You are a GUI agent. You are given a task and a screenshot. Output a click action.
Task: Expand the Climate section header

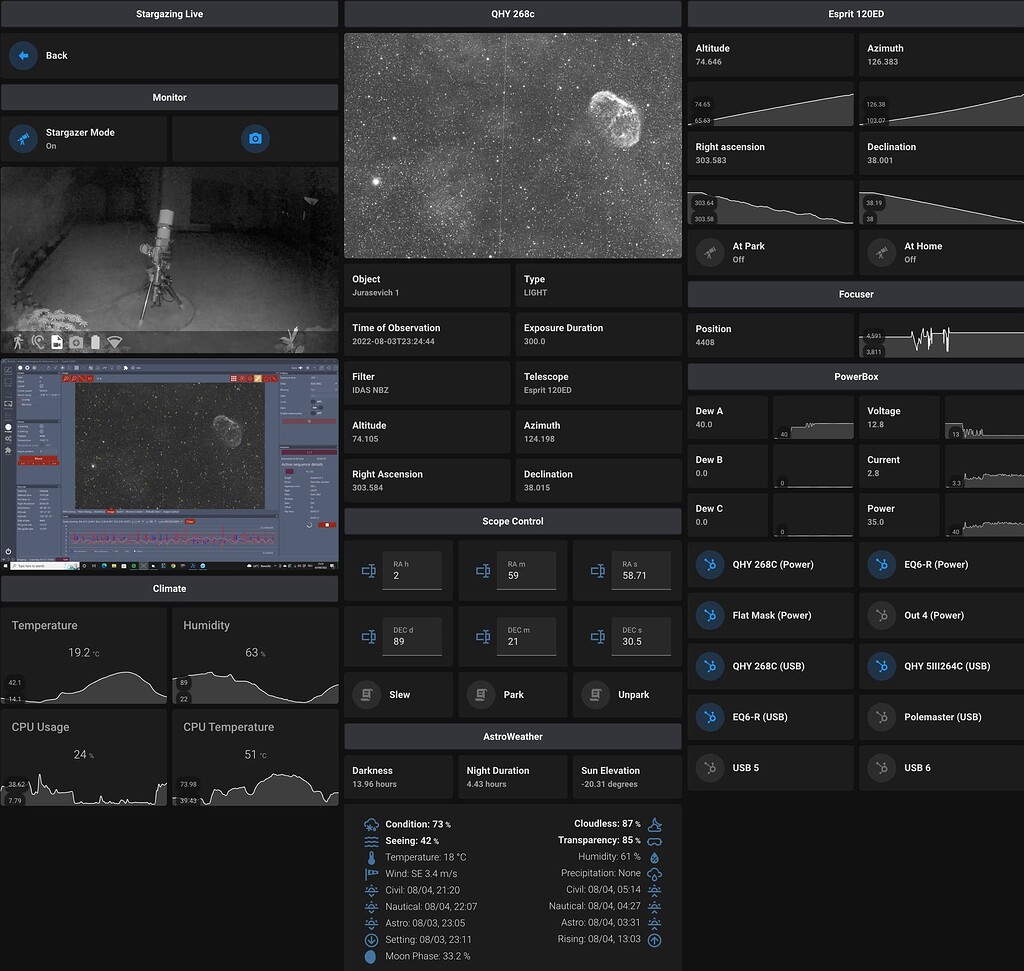coord(169,589)
